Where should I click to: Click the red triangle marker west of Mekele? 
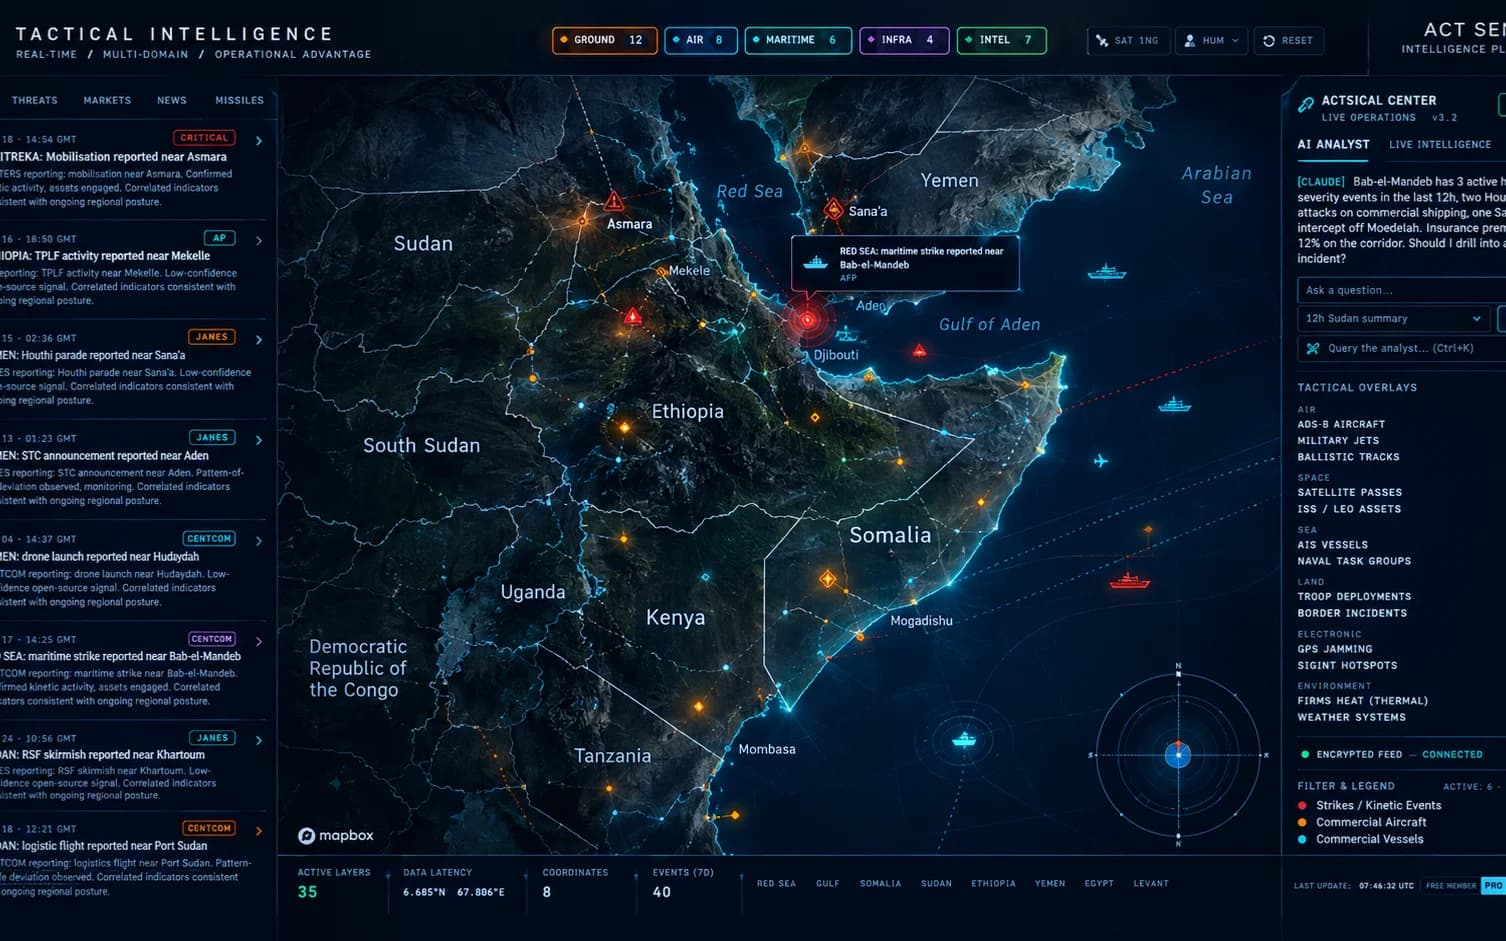633,317
